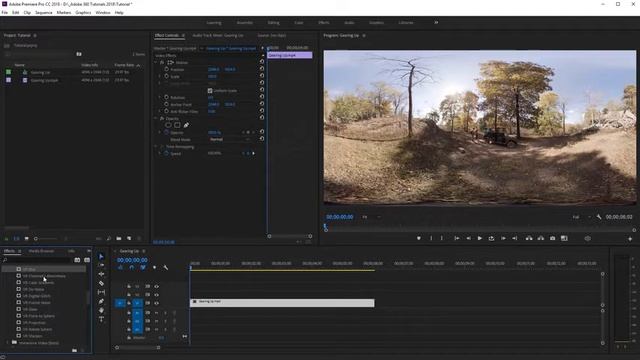Open Program monitor zoom level dropdown
This screenshot has width=640, height=360.
(371, 217)
